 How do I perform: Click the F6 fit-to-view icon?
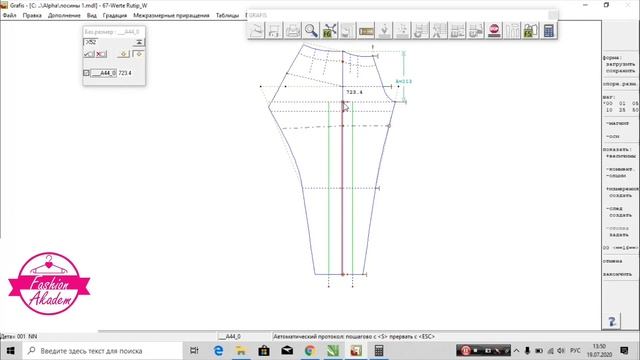[329, 31]
